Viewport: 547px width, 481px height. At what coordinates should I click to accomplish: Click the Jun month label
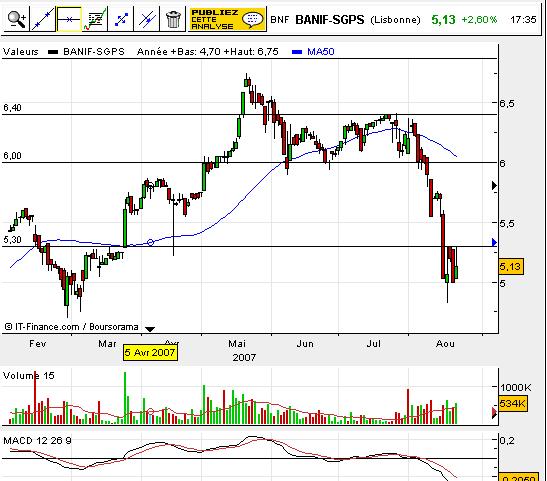pyautogui.click(x=305, y=344)
